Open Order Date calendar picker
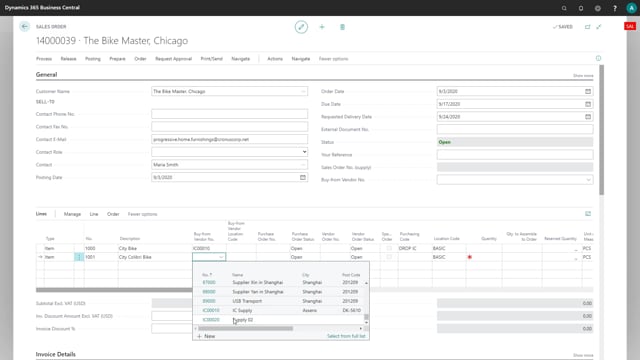 (x=588, y=91)
